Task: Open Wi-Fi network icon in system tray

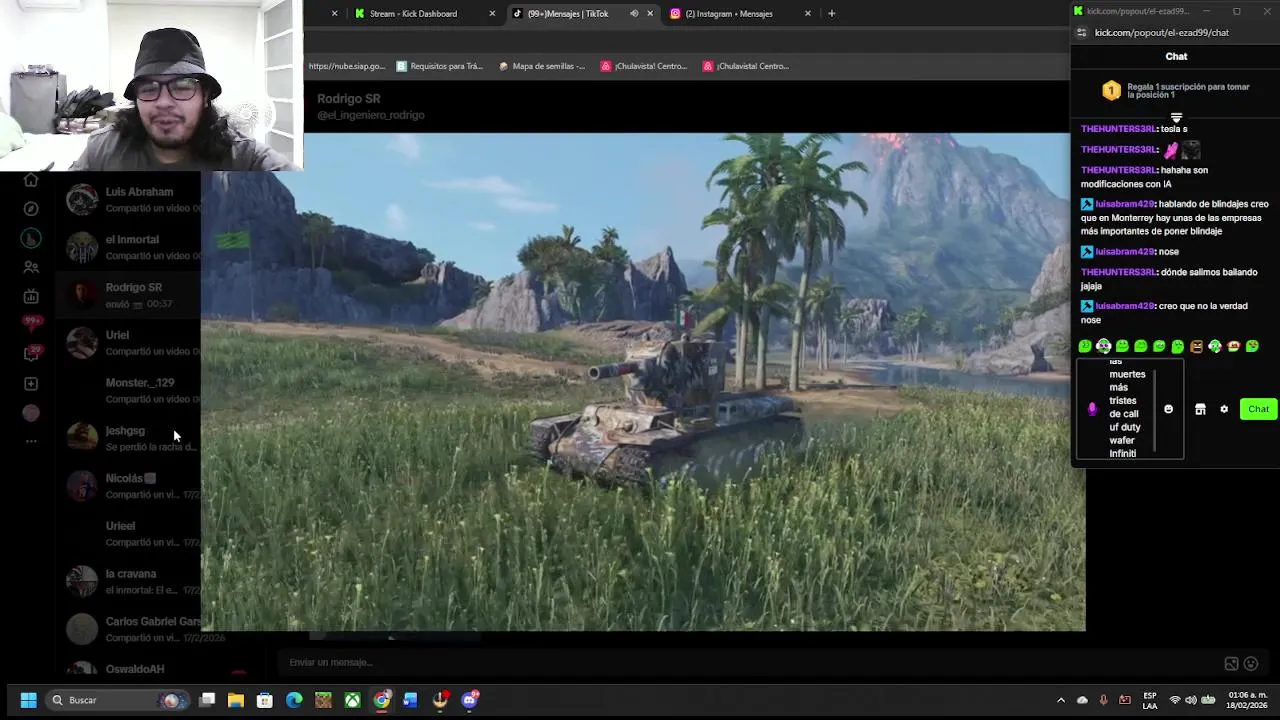Action: coord(1175,700)
